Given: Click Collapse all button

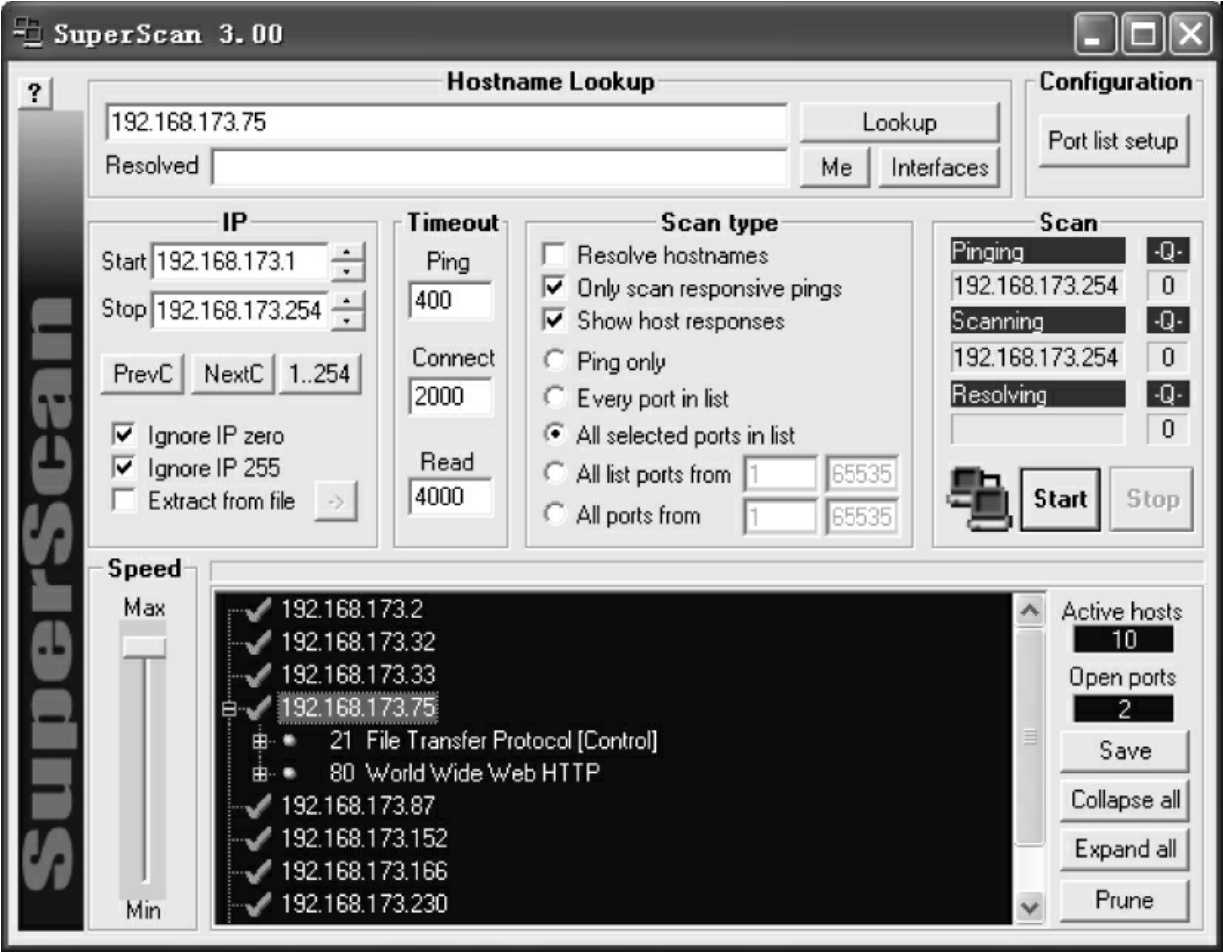Looking at the screenshot, I should click(x=1125, y=800).
